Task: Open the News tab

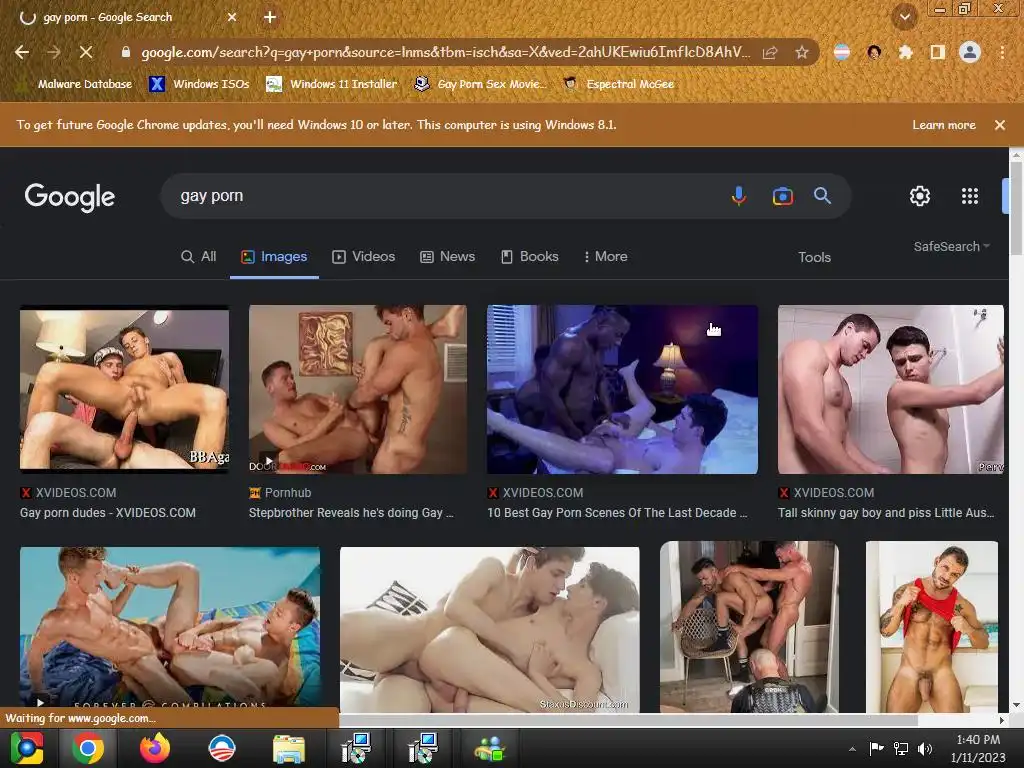Action: click(x=447, y=257)
